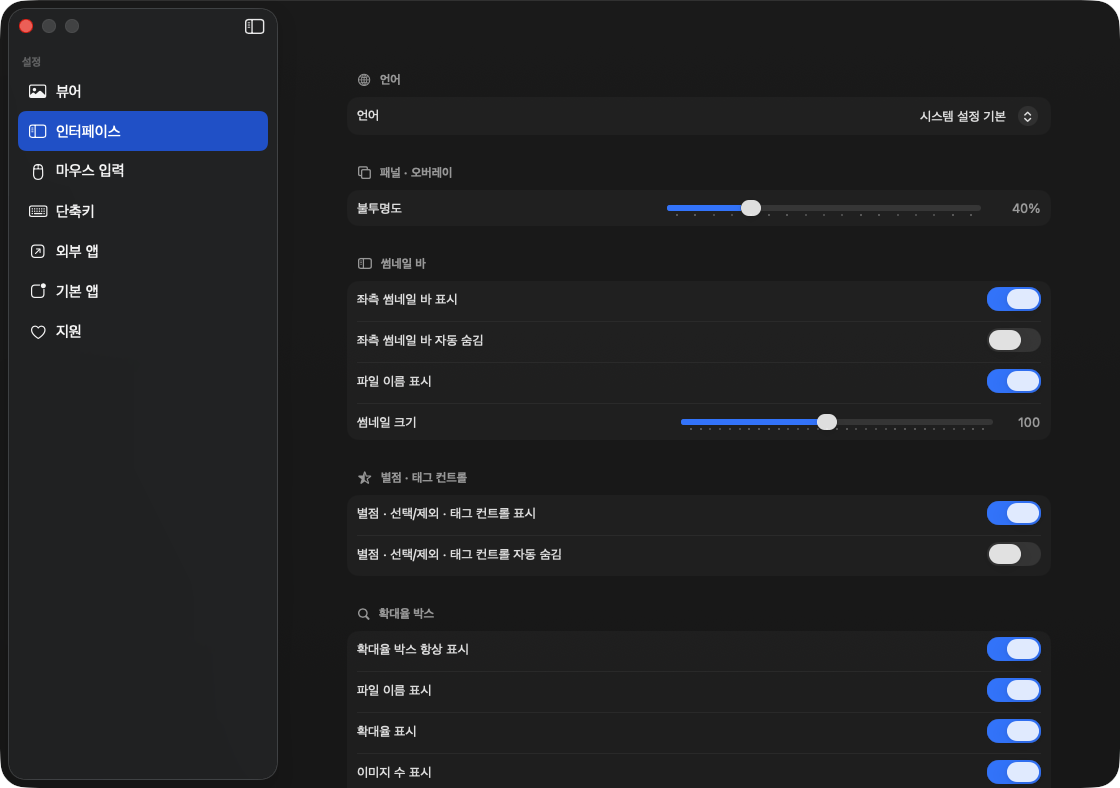This screenshot has height=788, width=1120.
Task: Toggle 파일 이름 표시 under 확대율 박스
Action: [1014, 690]
